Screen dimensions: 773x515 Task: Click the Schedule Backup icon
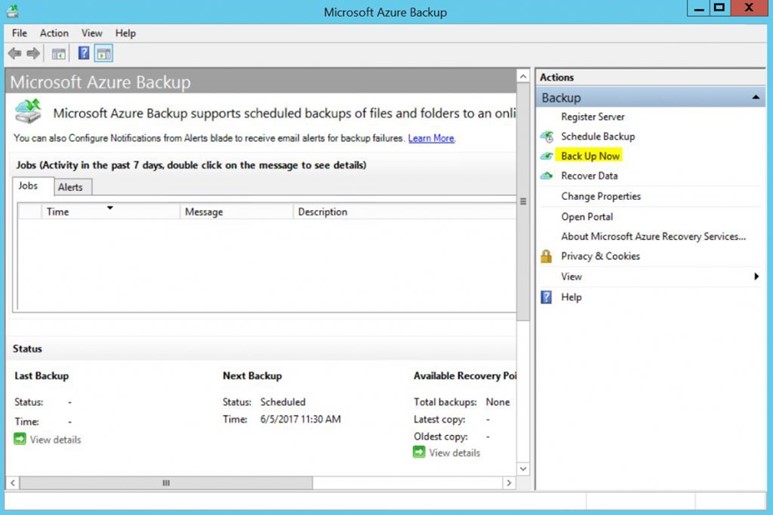point(547,137)
